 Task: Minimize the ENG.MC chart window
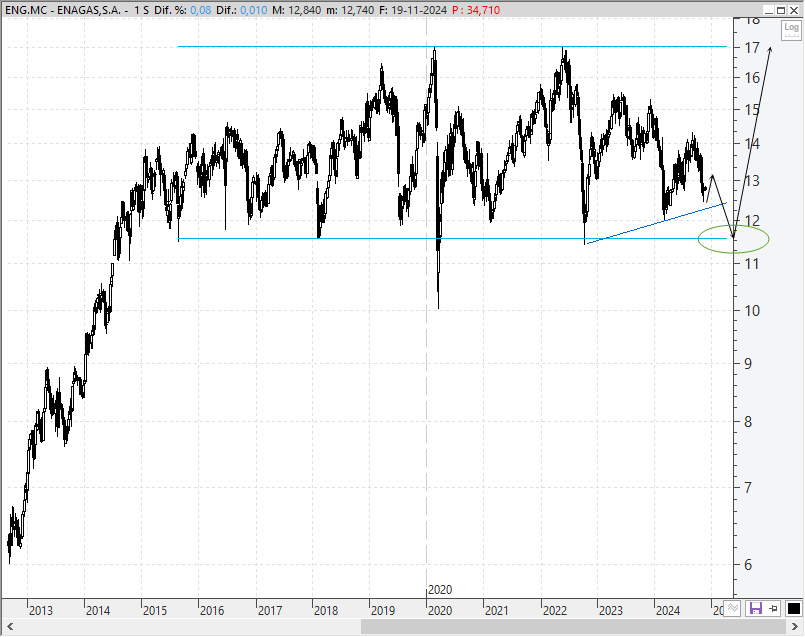pyautogui.click(x=769, y=10)
